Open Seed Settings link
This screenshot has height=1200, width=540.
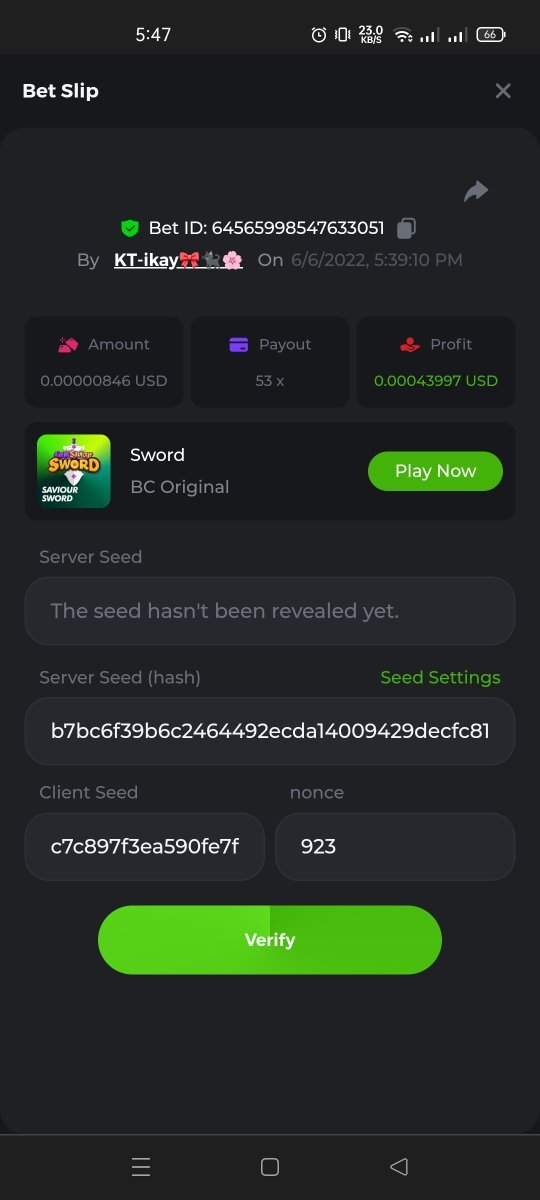440,677
